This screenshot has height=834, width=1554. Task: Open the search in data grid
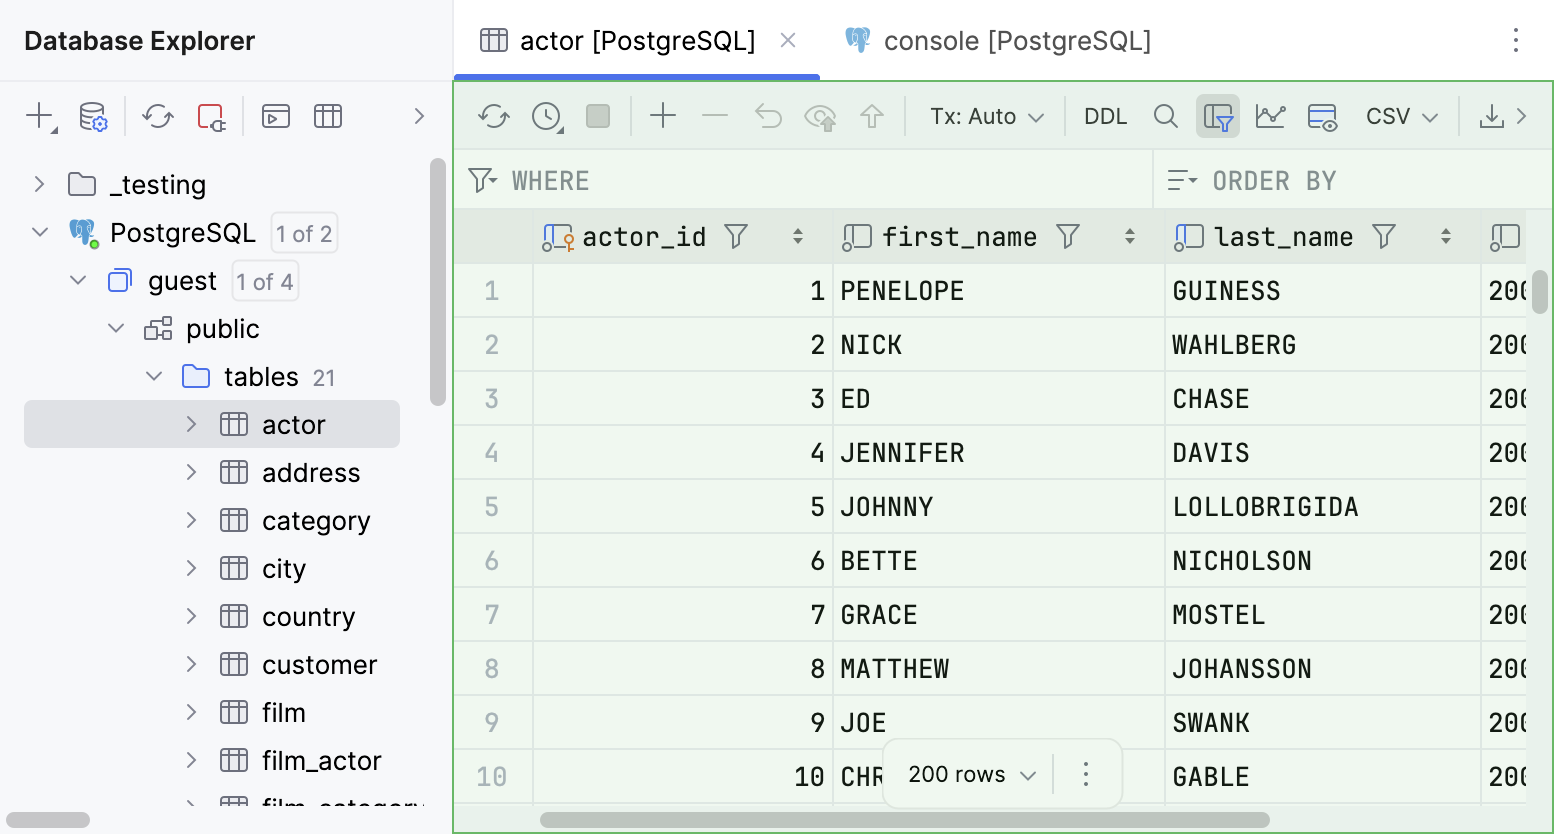click(x=1165, y=116)
